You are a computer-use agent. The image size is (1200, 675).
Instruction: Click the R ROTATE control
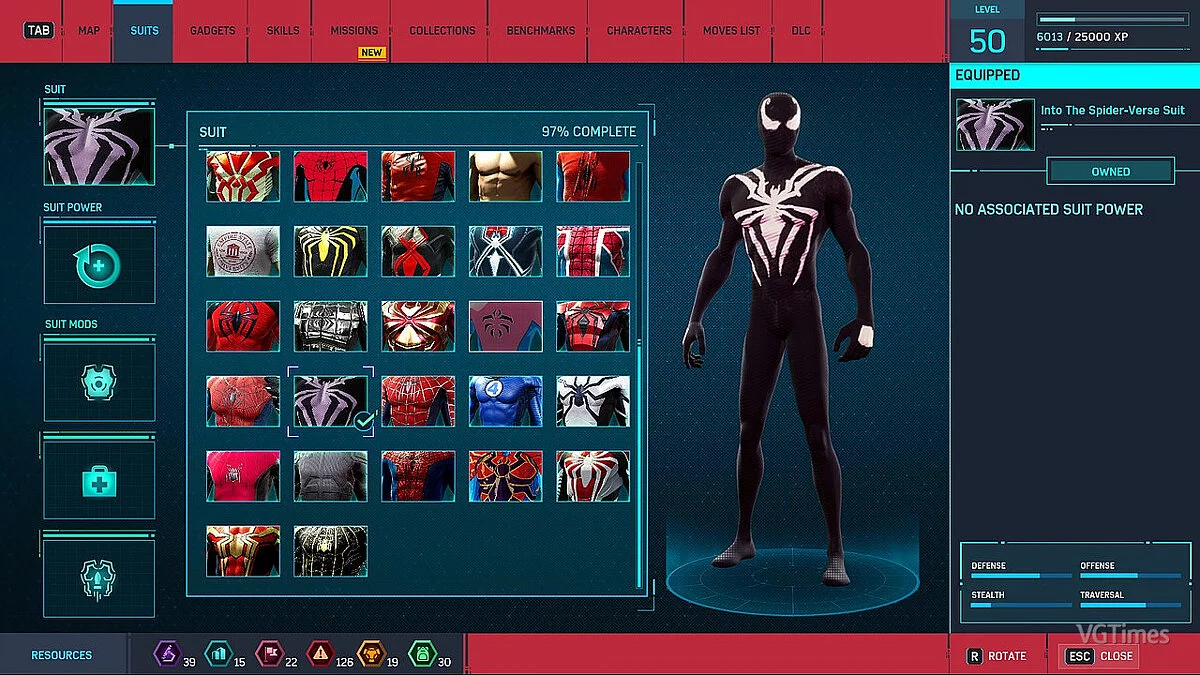tap(997, 656)
